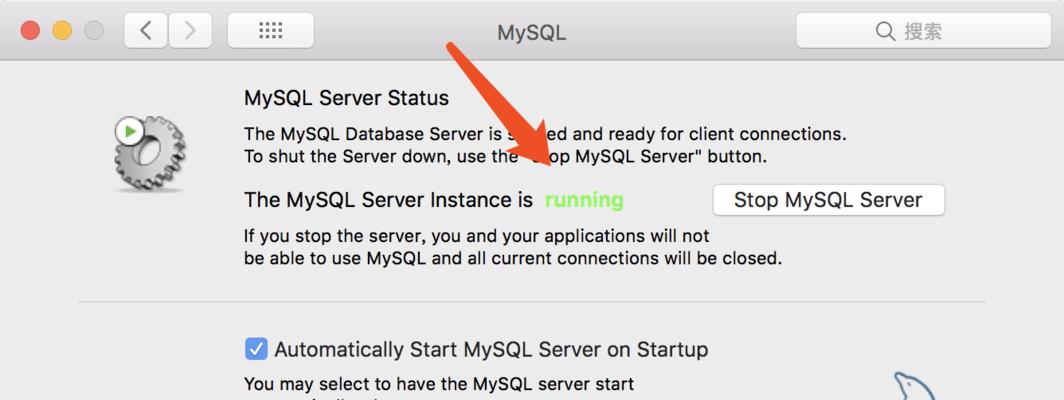The height and width of the screenshot is (400, 1064).
Task: Click the grey zoom window button
Action: pyautogui.click(x=94, y=31)
